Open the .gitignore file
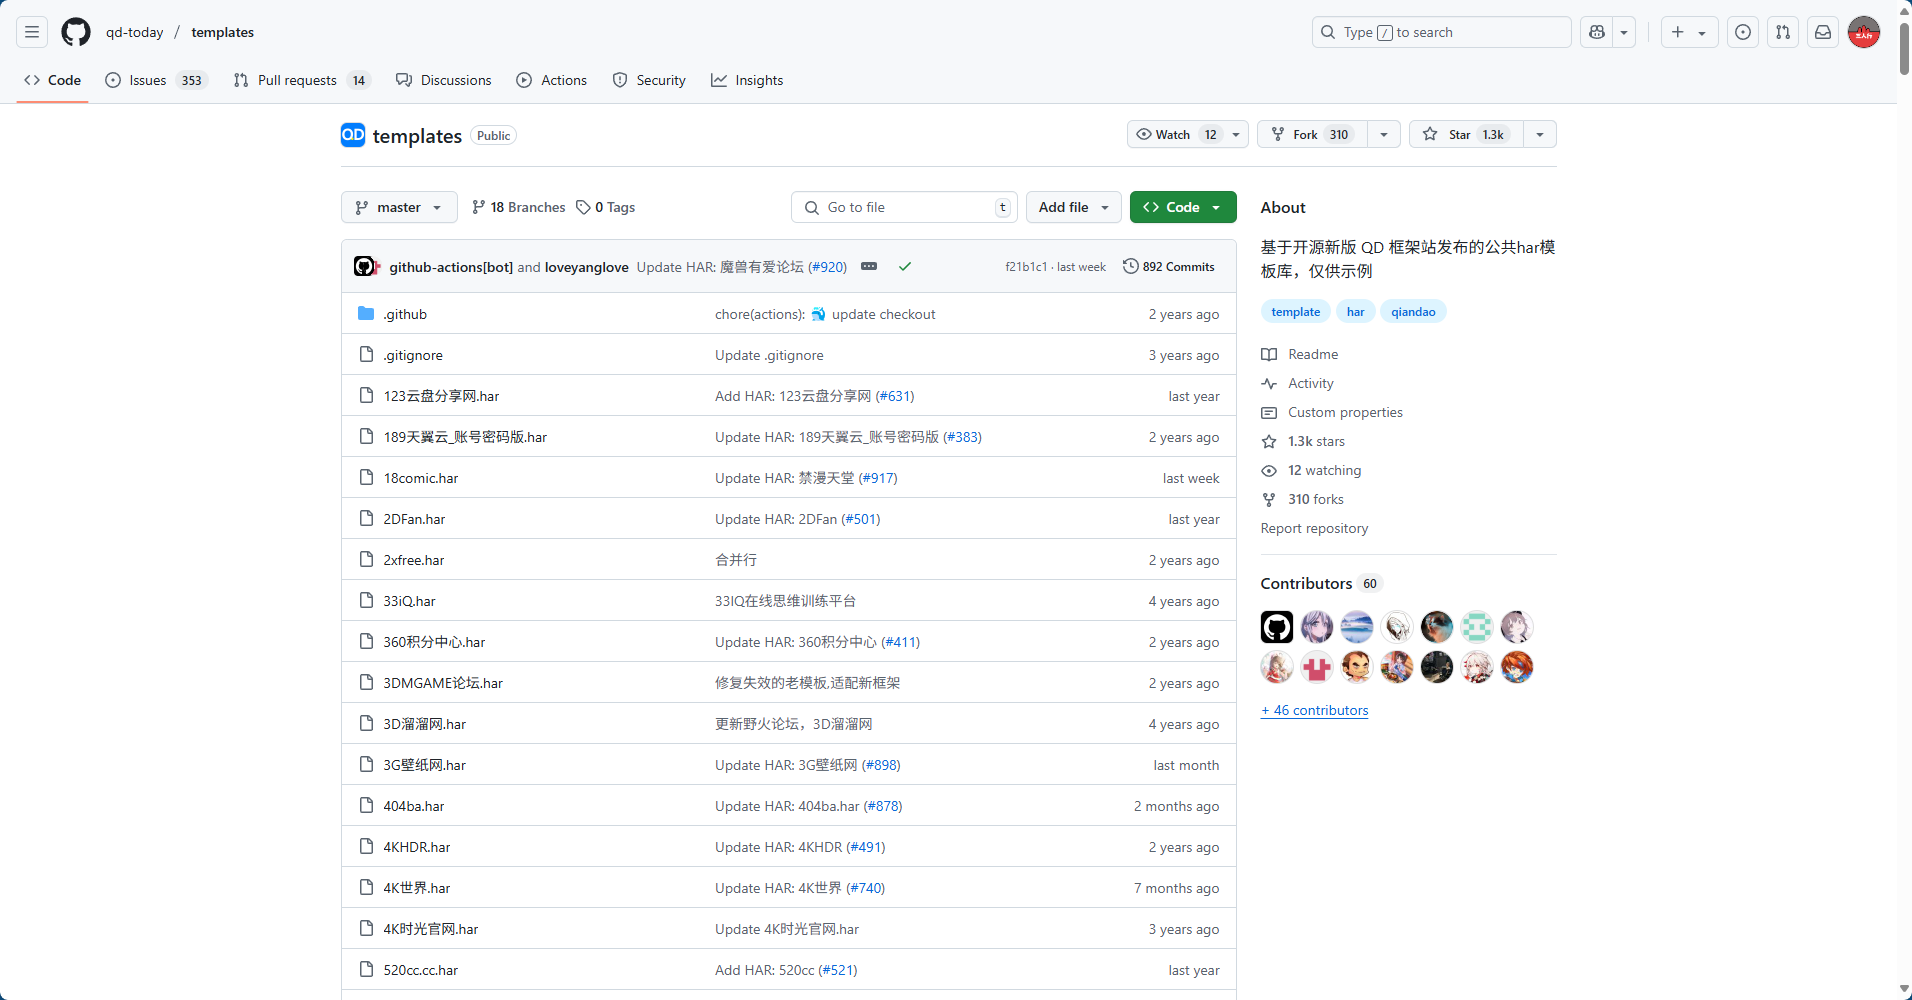Image resolution: width=1912 pixels, height=1000 pixels. 413,355
